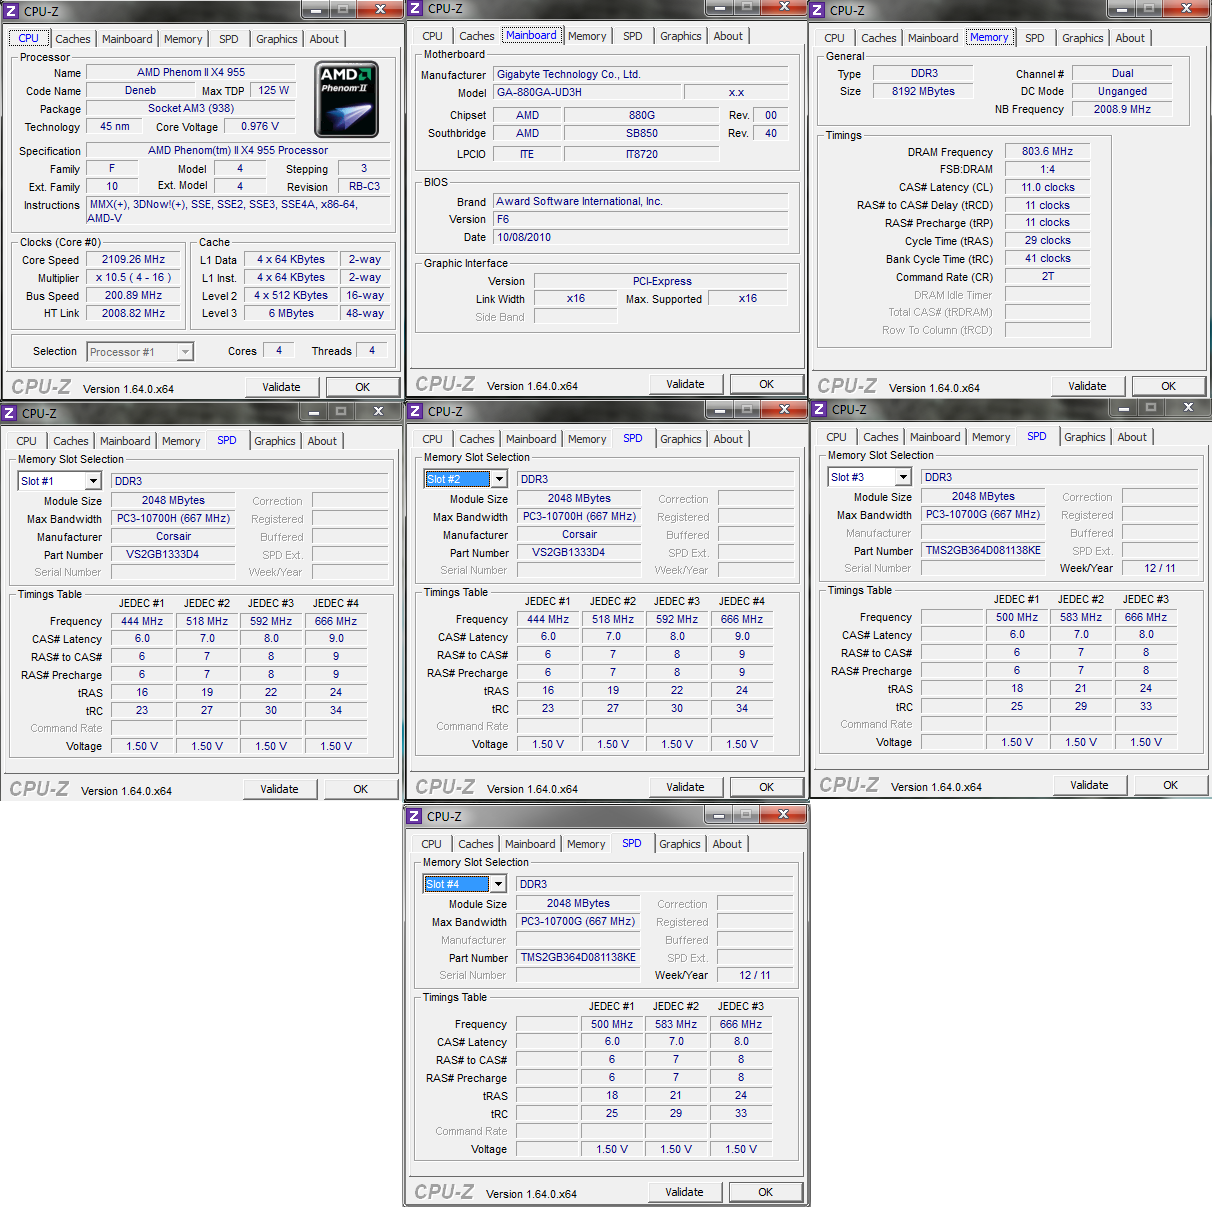This screenshot has width=1212, height=1207.
Task: Click the code name value 'Deneb'
Action: tap(140, 90)
